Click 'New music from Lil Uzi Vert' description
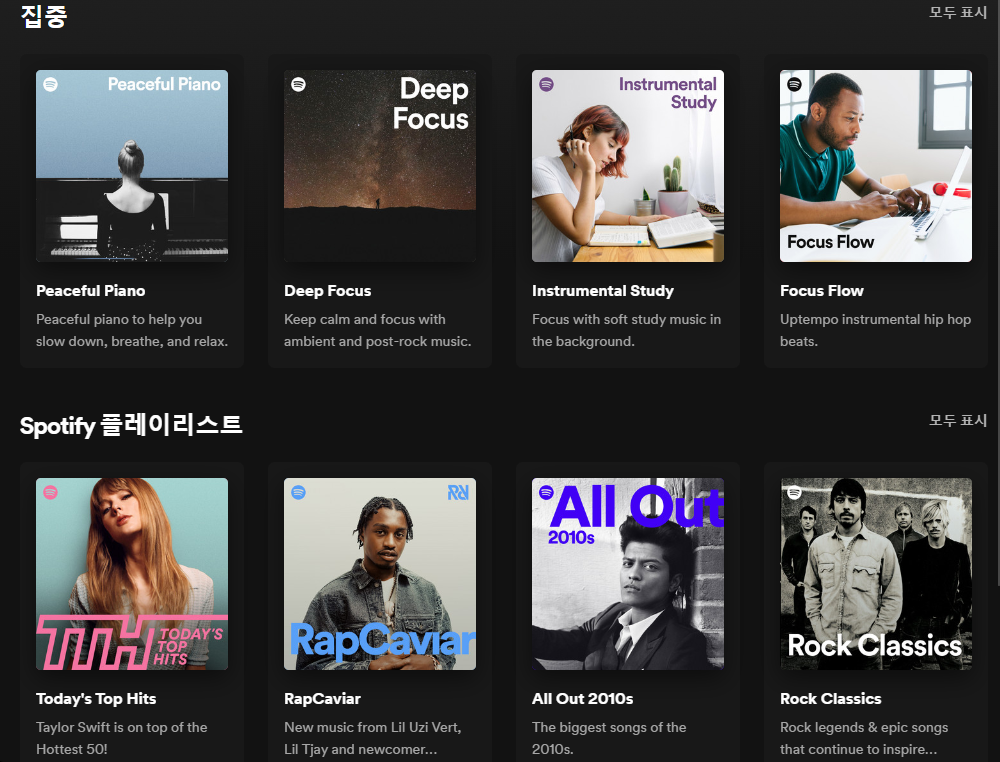Screen dimensions: 1000x762 [x=373, y=738]
